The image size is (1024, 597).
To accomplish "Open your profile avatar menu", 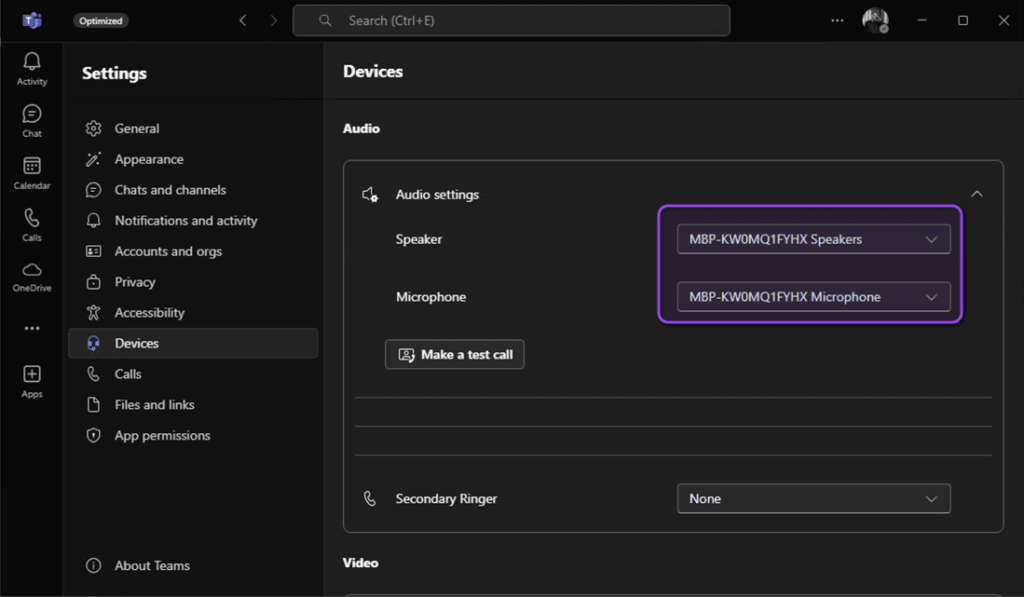I will [x=875, y=20].
